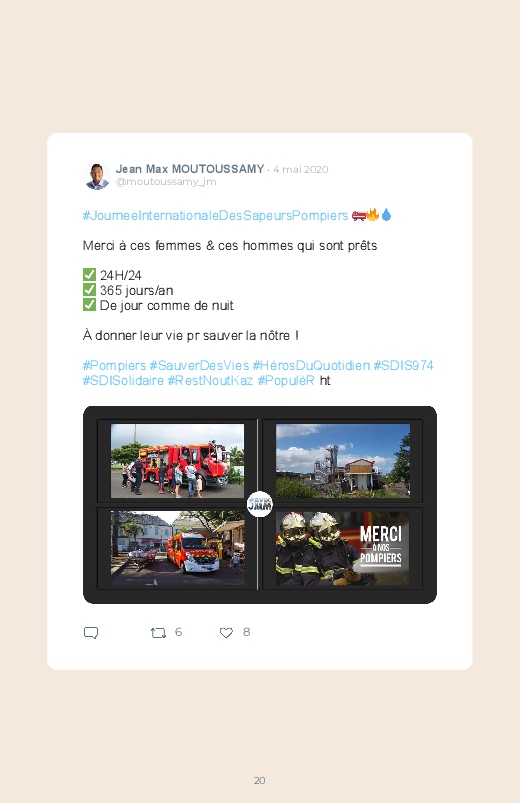The height and width of the screenshot is (803, 520).
Task: Open Jean Max Moutoussamy's profile avatar
Action: [97, 176]
